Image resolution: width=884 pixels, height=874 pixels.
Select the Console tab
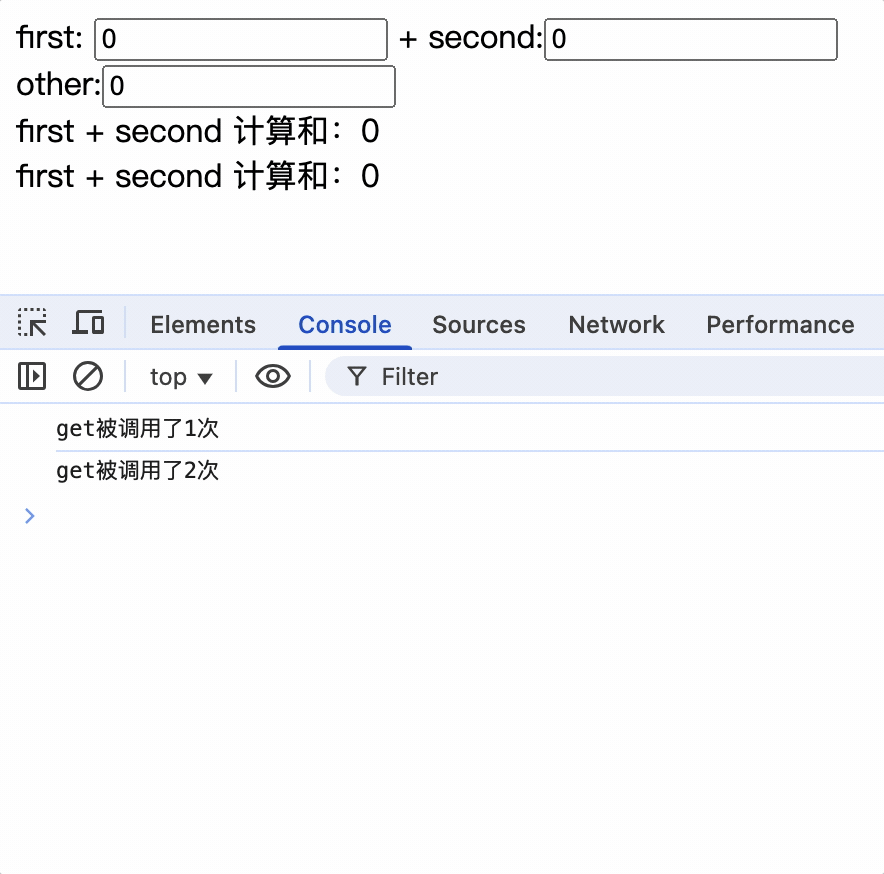(344, 325)
